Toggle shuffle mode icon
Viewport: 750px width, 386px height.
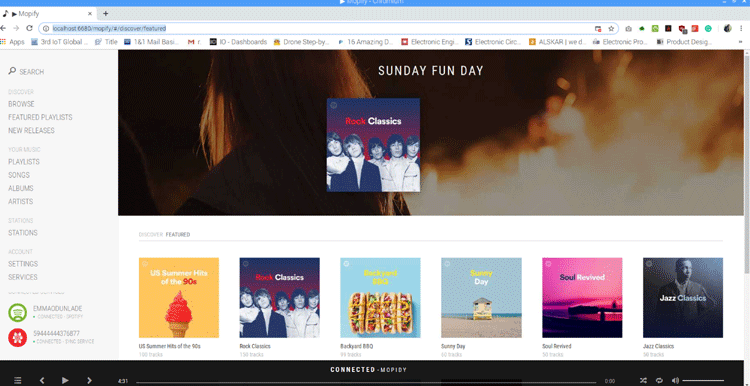[x=643, y=381]
